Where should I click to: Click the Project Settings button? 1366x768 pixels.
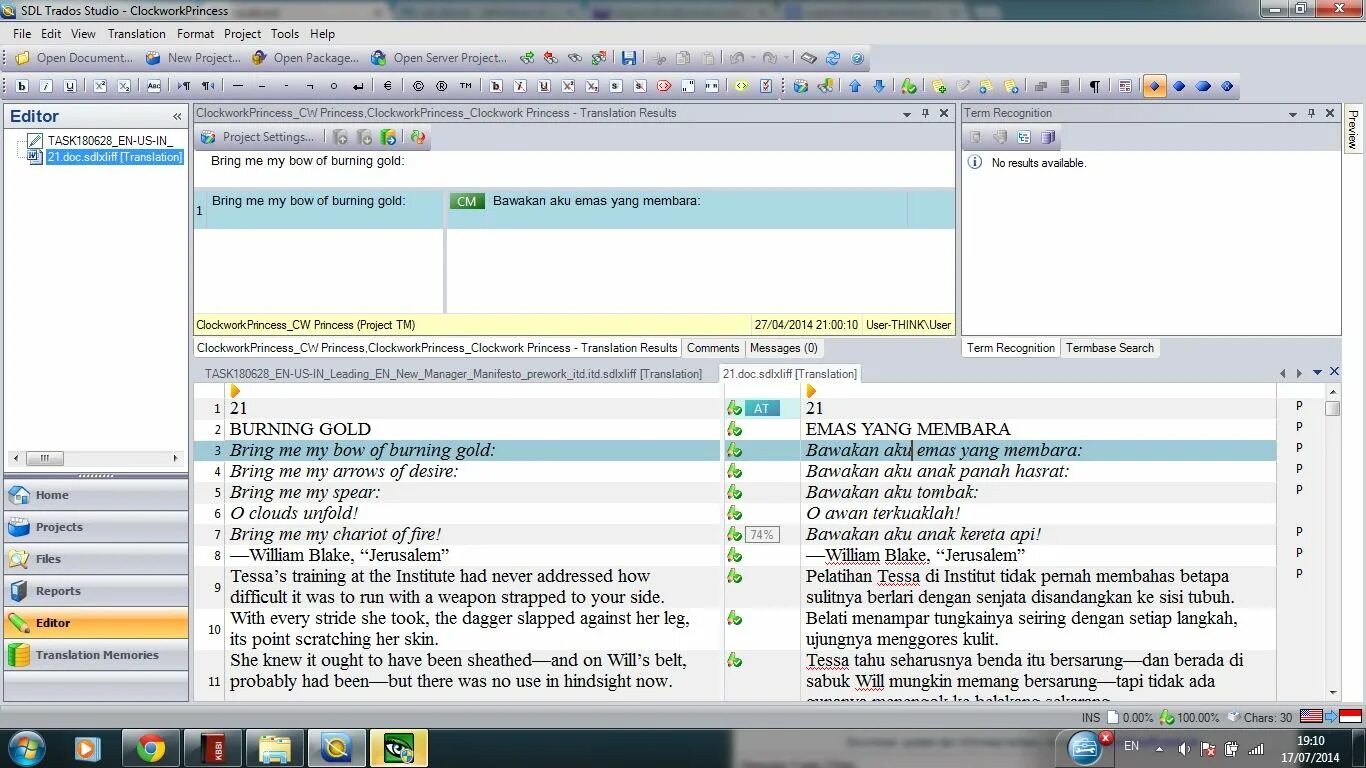(257, 137)
